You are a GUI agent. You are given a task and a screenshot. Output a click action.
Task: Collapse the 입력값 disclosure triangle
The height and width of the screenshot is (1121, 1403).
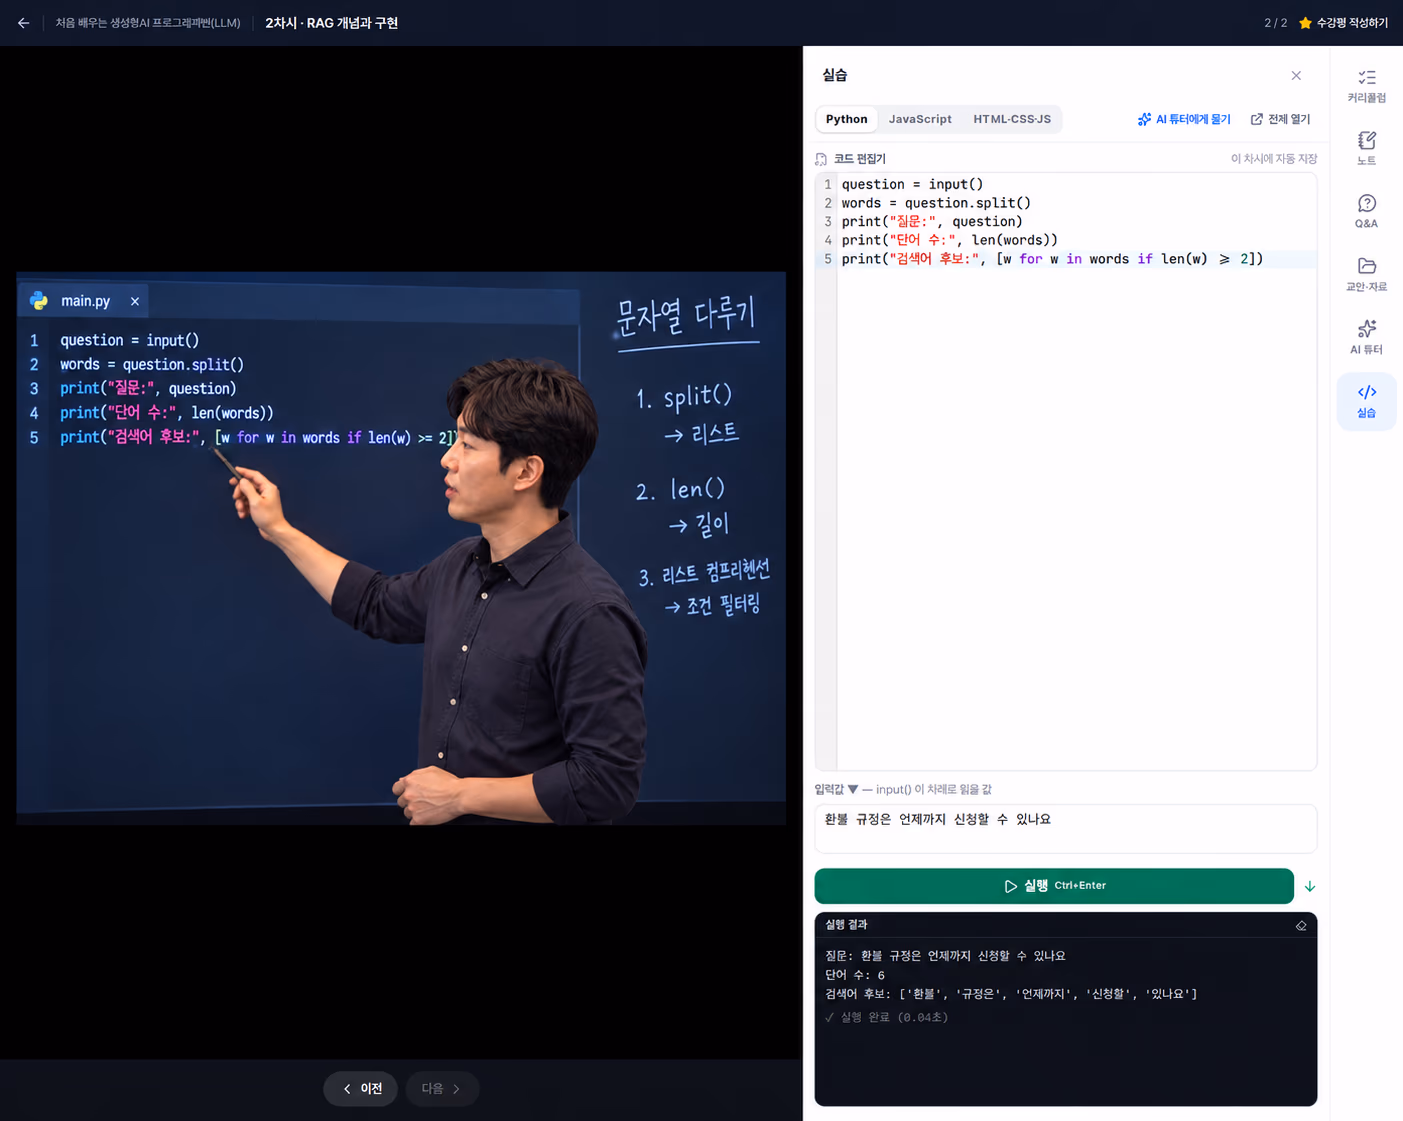pos(853,789)
